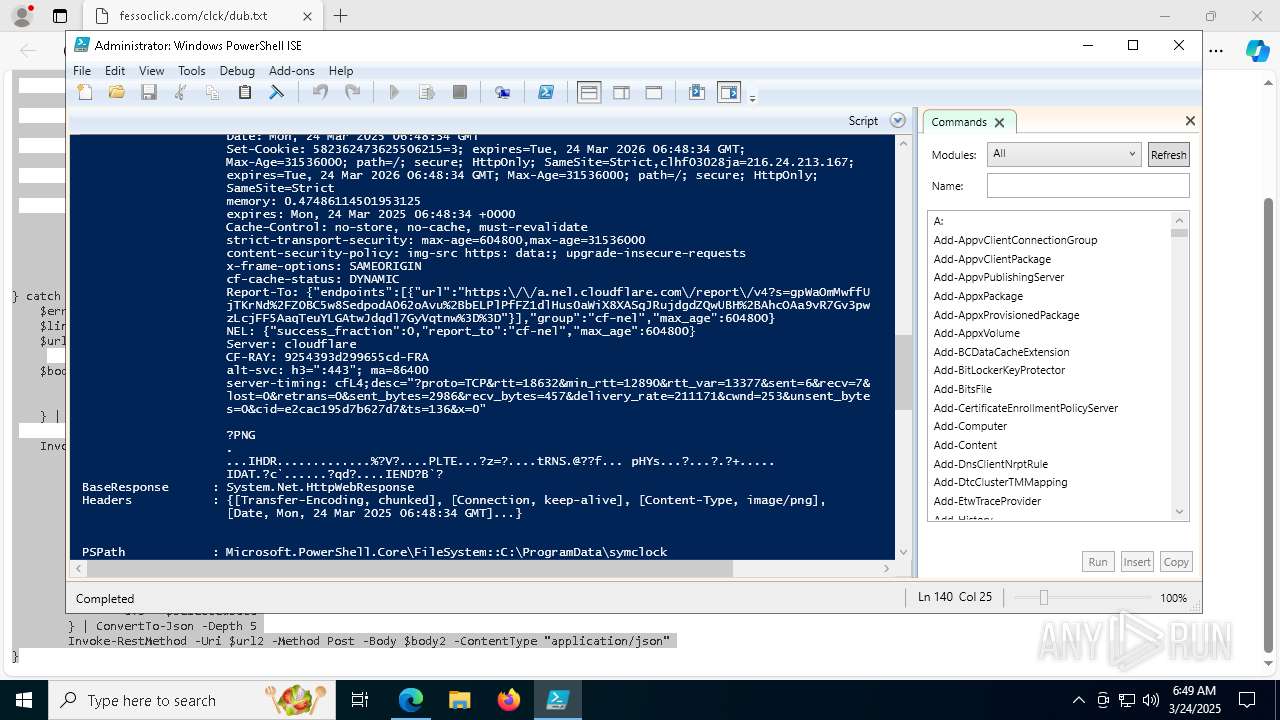Select Add-AppvClientConnectionGroup command
Image resolution: width=1280 pixels, height=720 pixels.
click(x=1015, y=240)
